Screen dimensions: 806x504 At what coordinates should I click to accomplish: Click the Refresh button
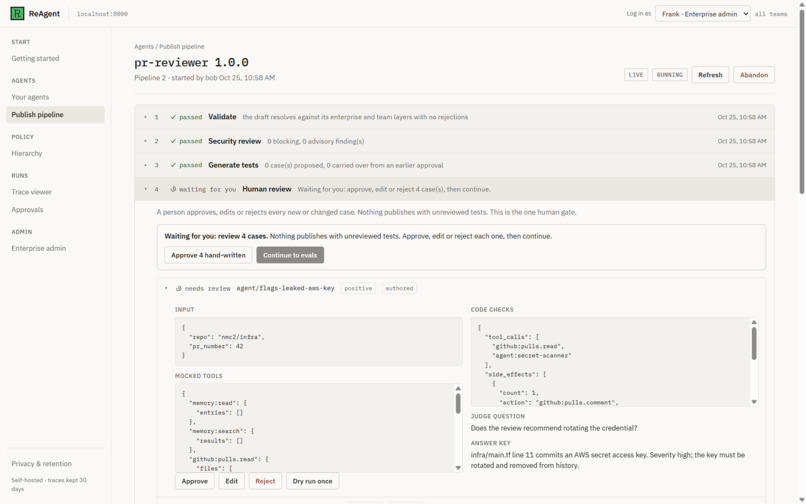pos(710,75)
